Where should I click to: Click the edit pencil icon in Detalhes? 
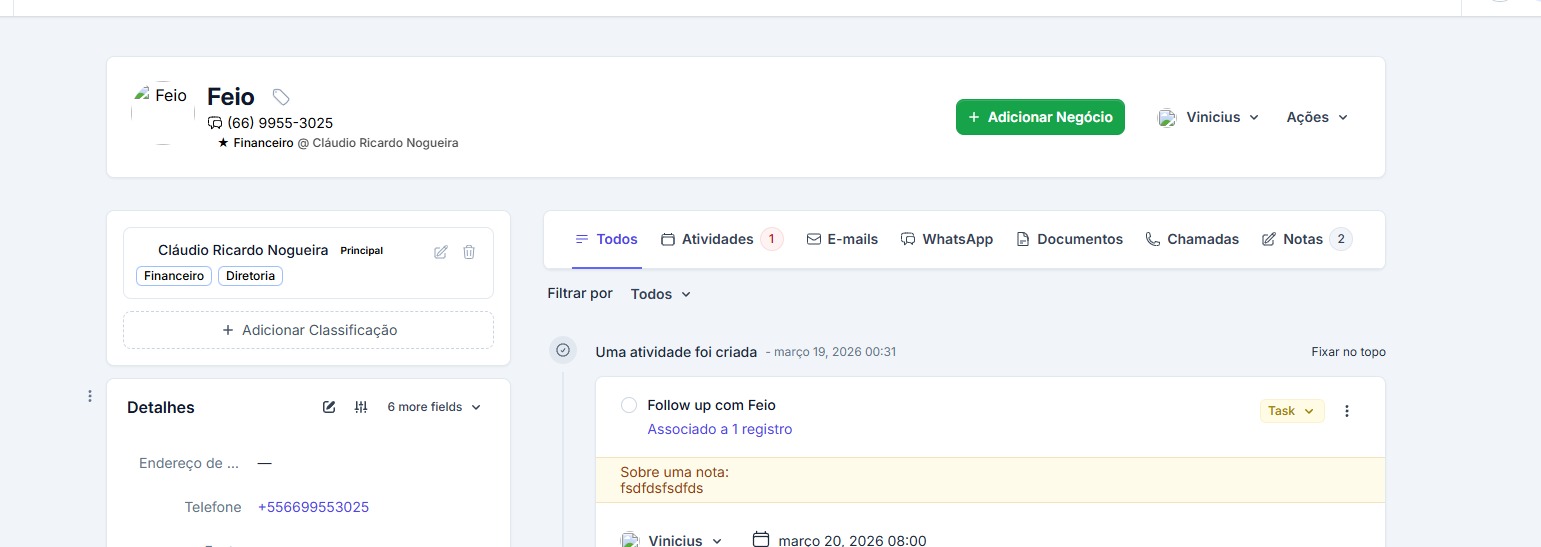(x=329, y=407)
